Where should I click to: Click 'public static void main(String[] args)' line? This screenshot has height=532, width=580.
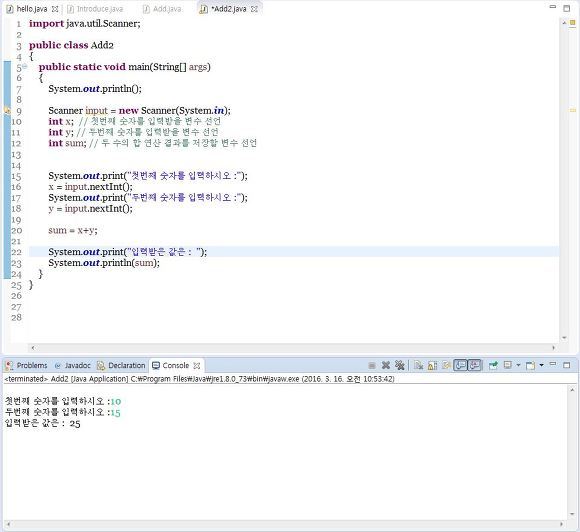click(125, 67)
